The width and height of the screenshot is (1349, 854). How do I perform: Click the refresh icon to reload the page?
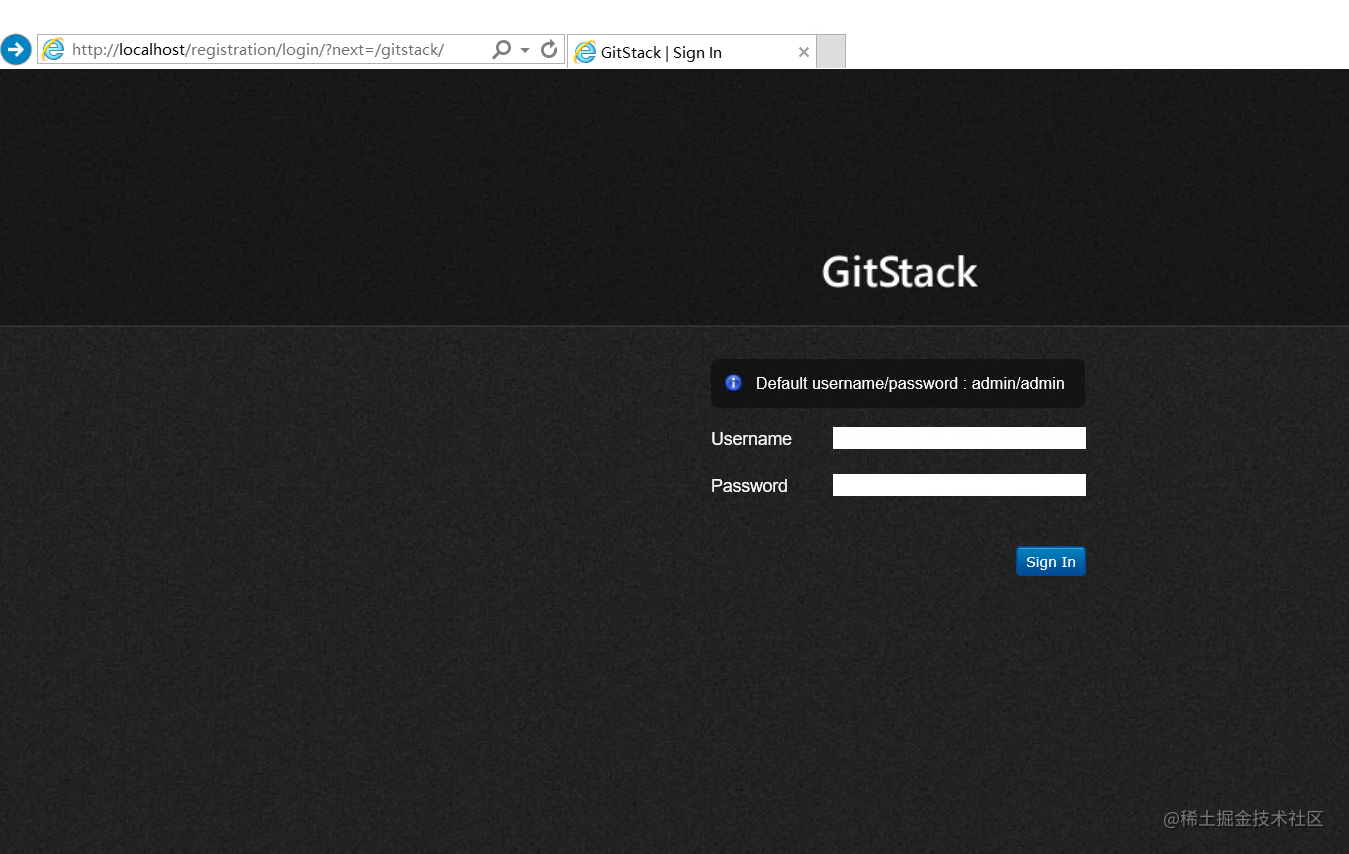pyautogui.click(x=548, y=49)
